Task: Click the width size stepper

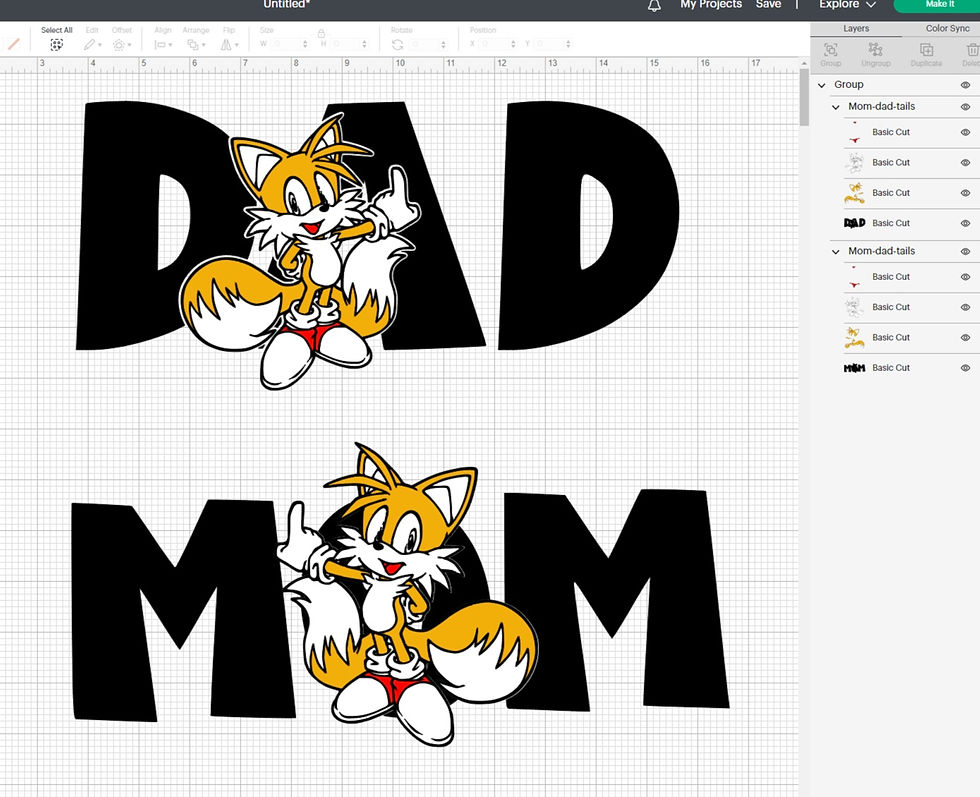Action: coord(305,44)
